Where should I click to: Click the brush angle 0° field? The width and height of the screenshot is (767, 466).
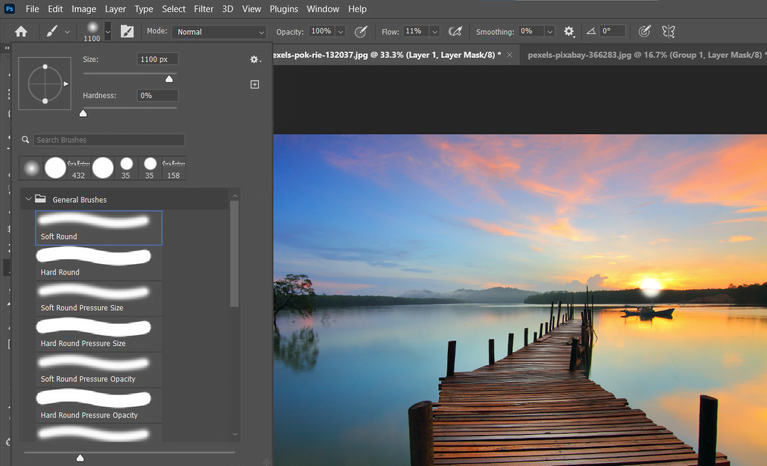pyautogui.click(x=612, y=31)
